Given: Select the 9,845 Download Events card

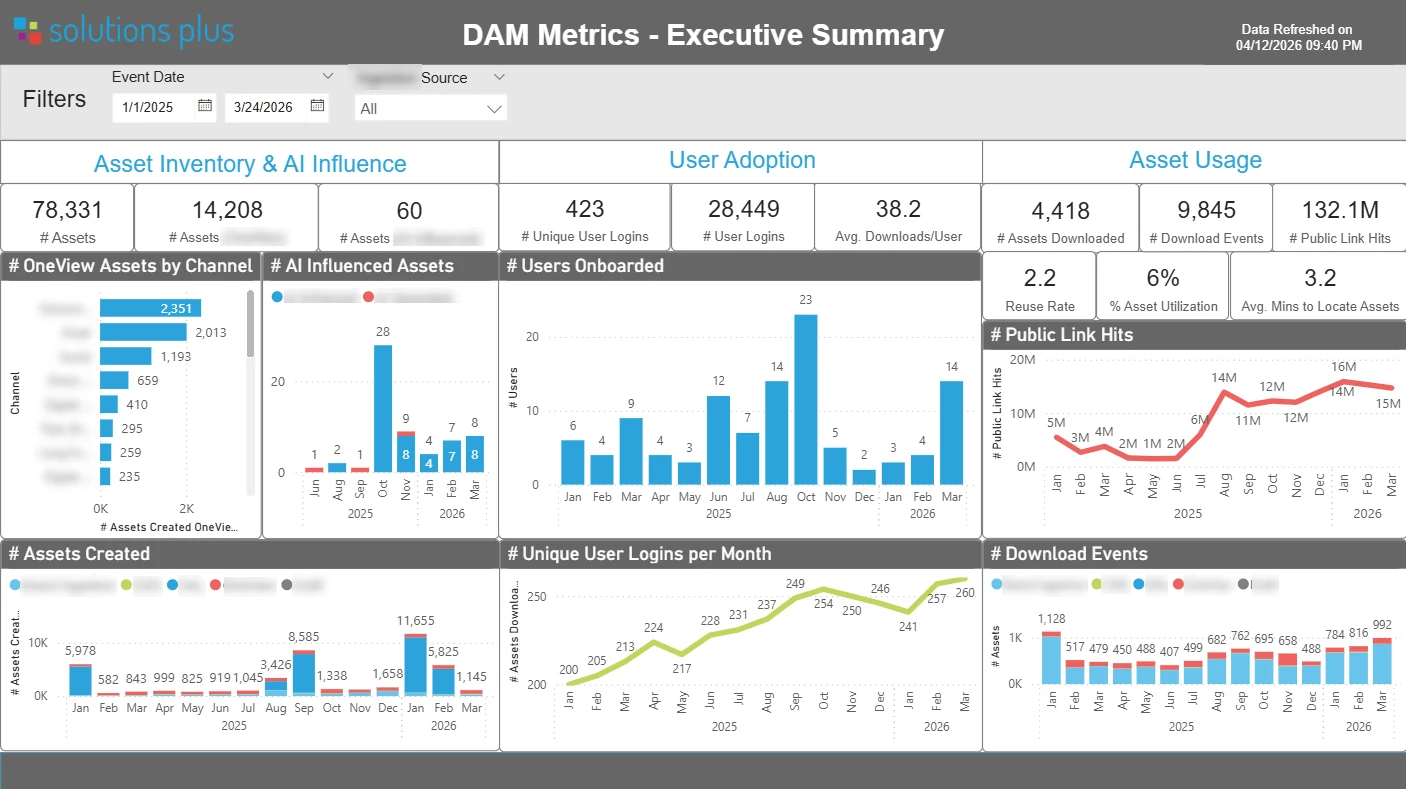Looking at the screenshot, I should pyautogui.click(x=1206, y=217).
